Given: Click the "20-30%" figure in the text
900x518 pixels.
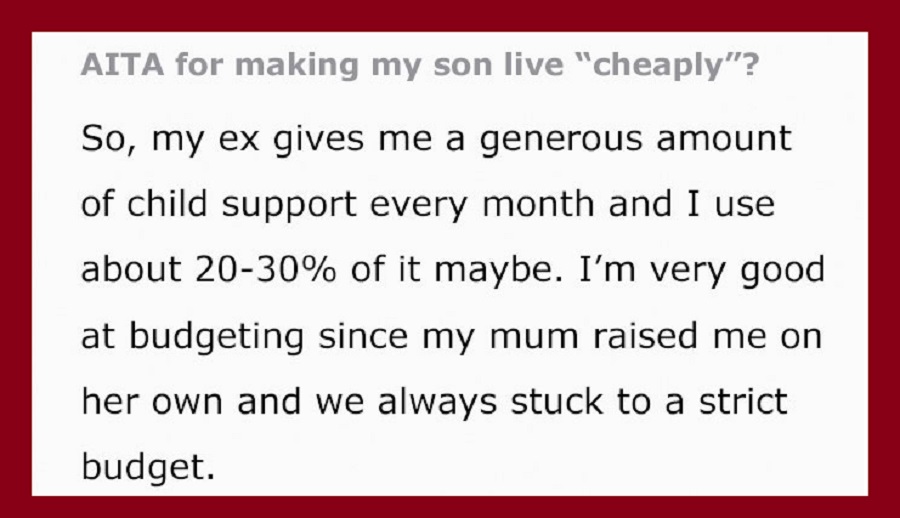Looking at the screenshot, I should [x=265, y=269].
